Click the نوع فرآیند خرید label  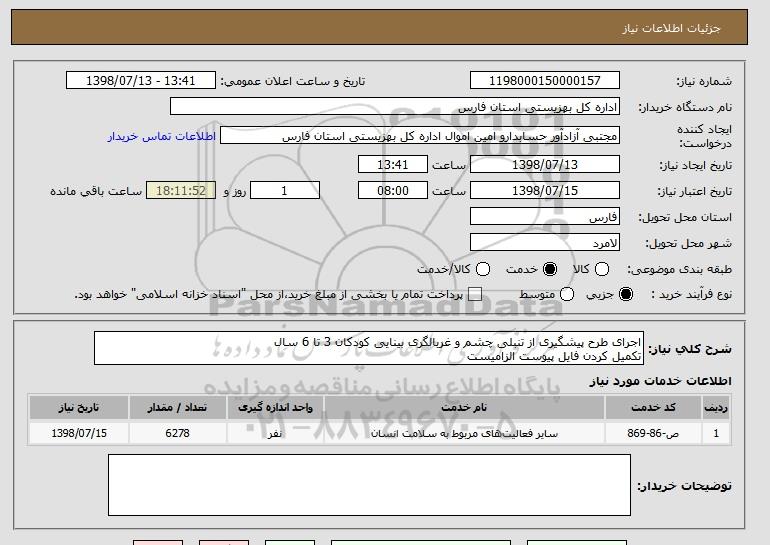click(x=691, y=295)
